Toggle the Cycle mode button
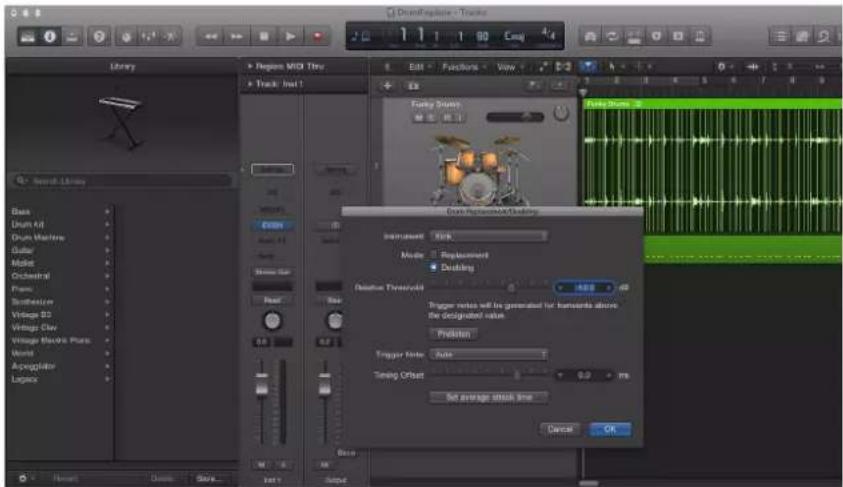This screenshot has height=487, width=843. pos(612,37)
